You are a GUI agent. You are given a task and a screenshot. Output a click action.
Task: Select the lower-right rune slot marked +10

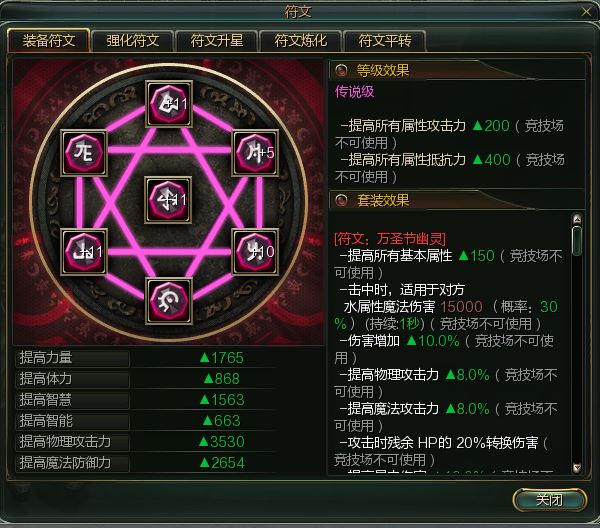pos(255,251)
